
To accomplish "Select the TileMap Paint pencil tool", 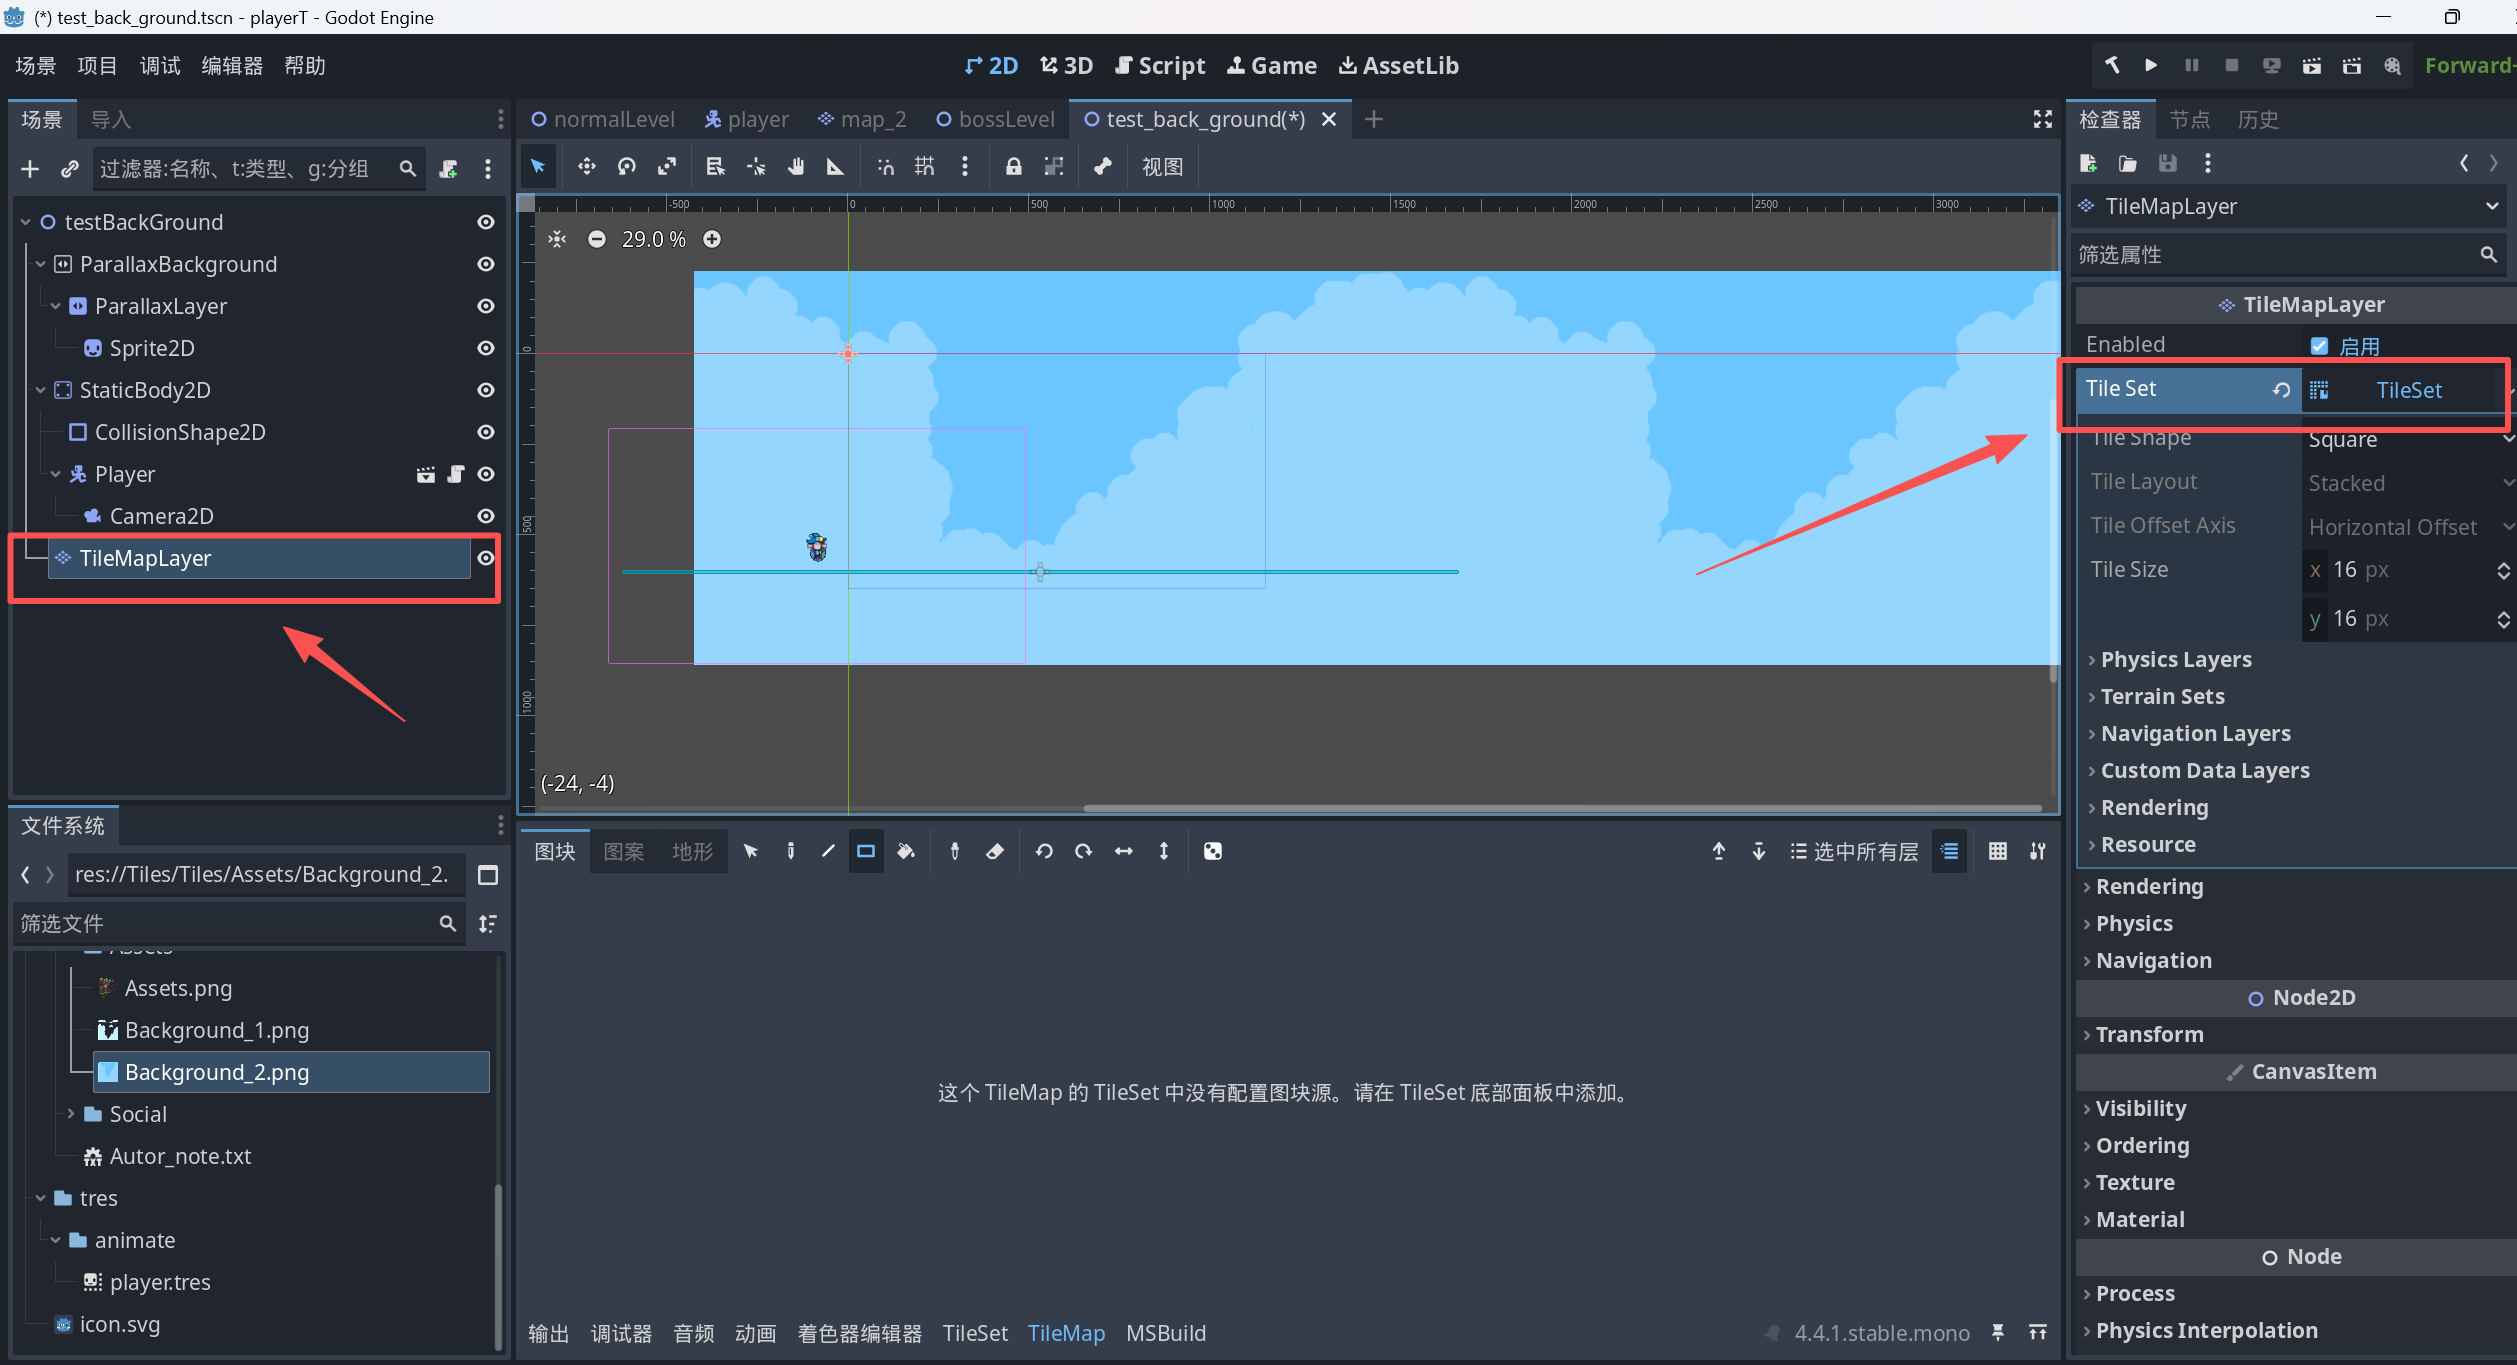I will coord(791,851).
